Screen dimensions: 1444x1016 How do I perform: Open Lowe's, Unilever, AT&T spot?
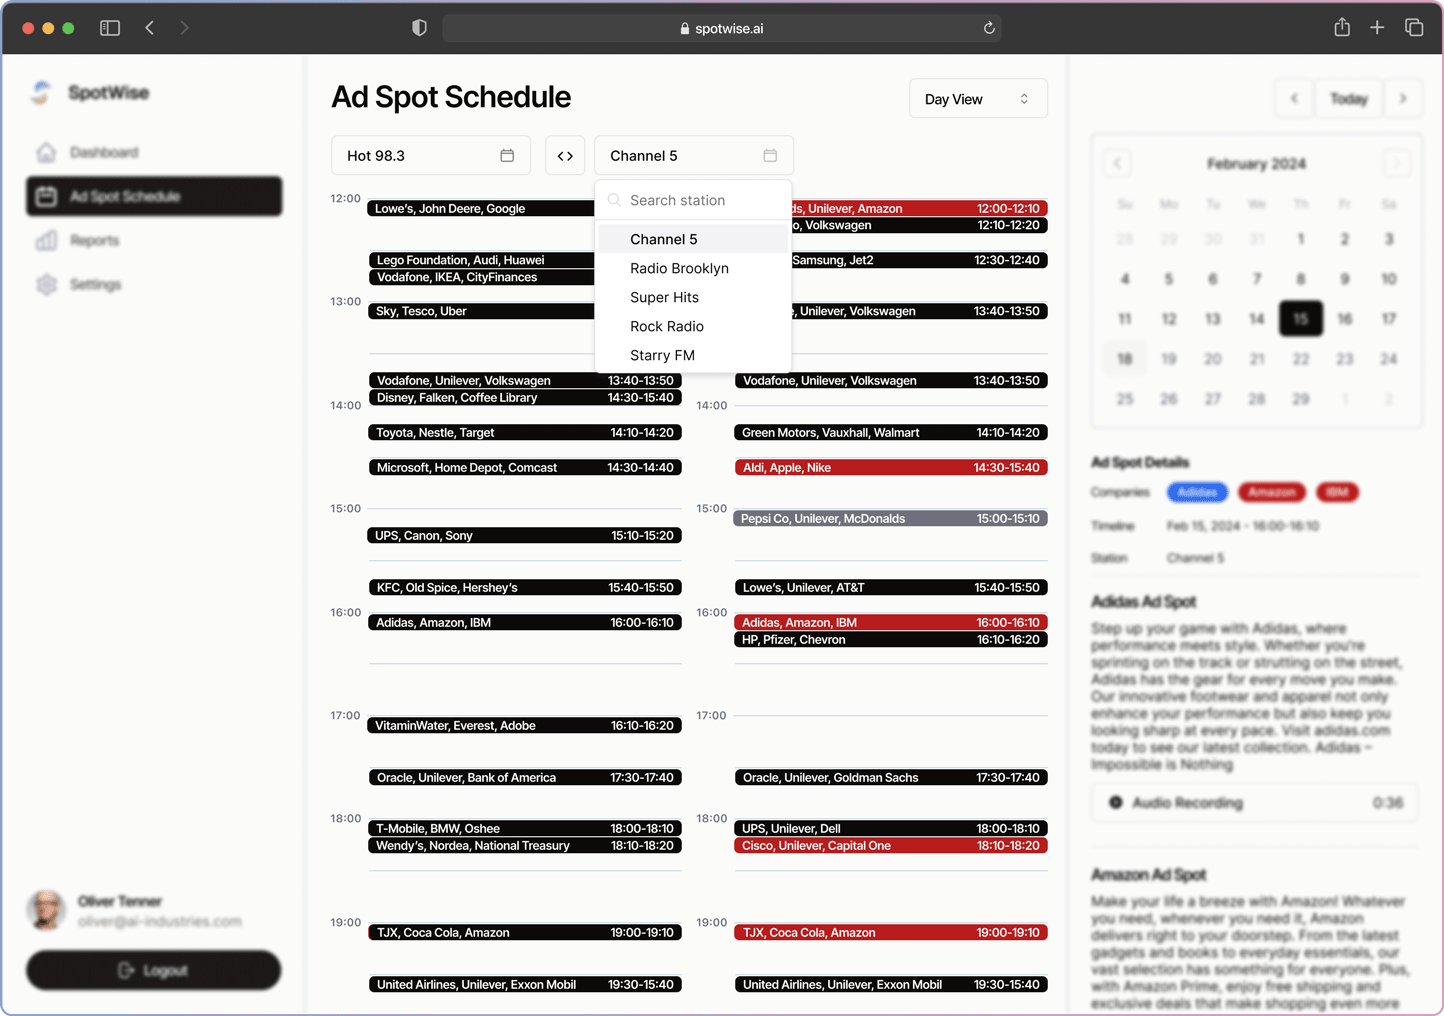tap(891, 587)
